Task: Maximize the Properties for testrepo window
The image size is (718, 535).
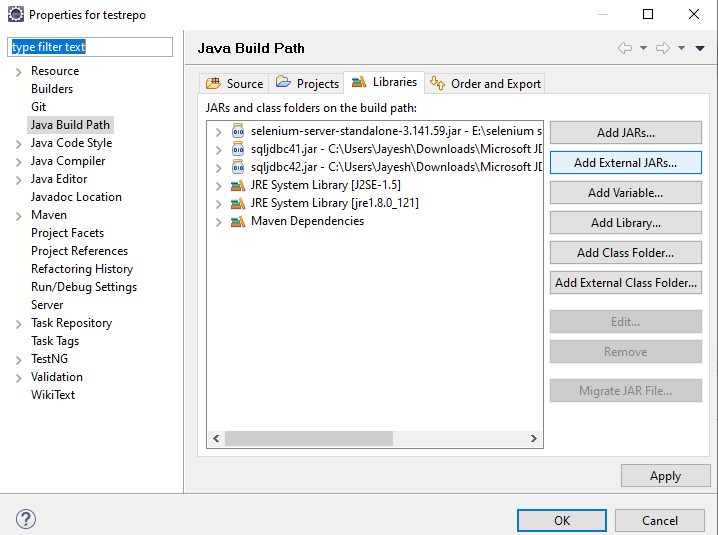Action: click(648, 14)
